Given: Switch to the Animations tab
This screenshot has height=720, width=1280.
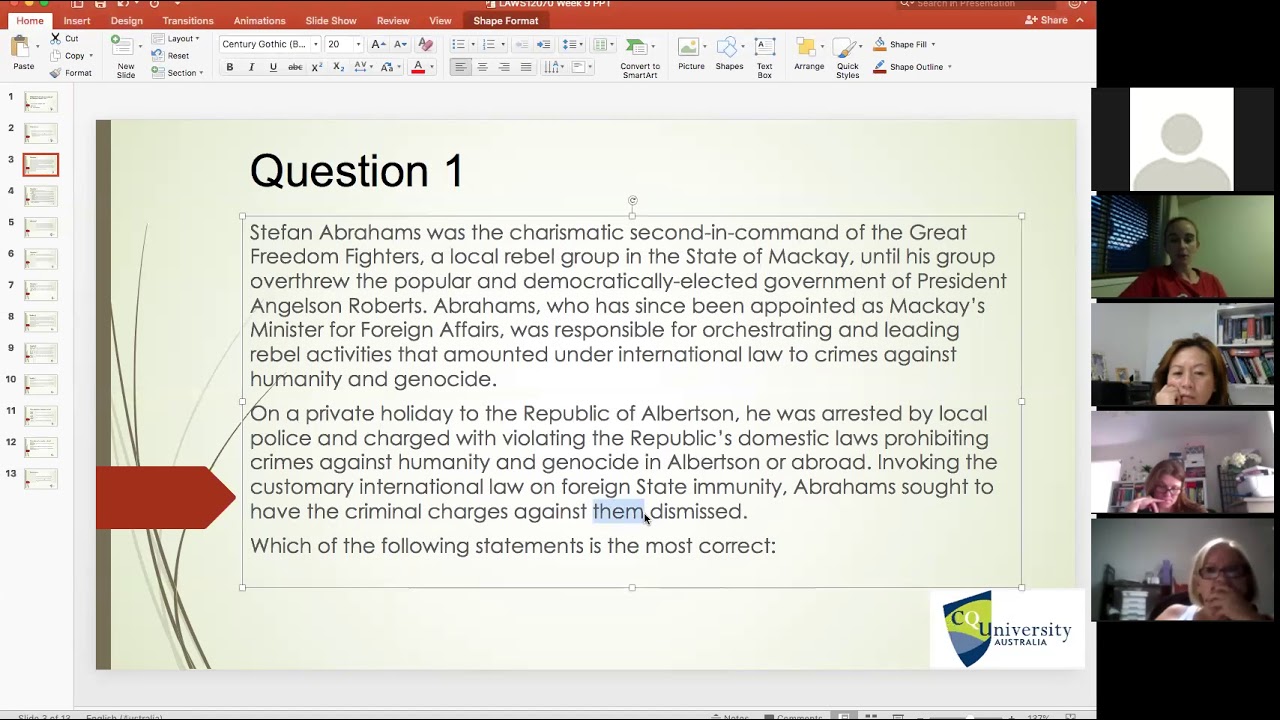Looking at the screenshot, I should click(x=259, y=20).
